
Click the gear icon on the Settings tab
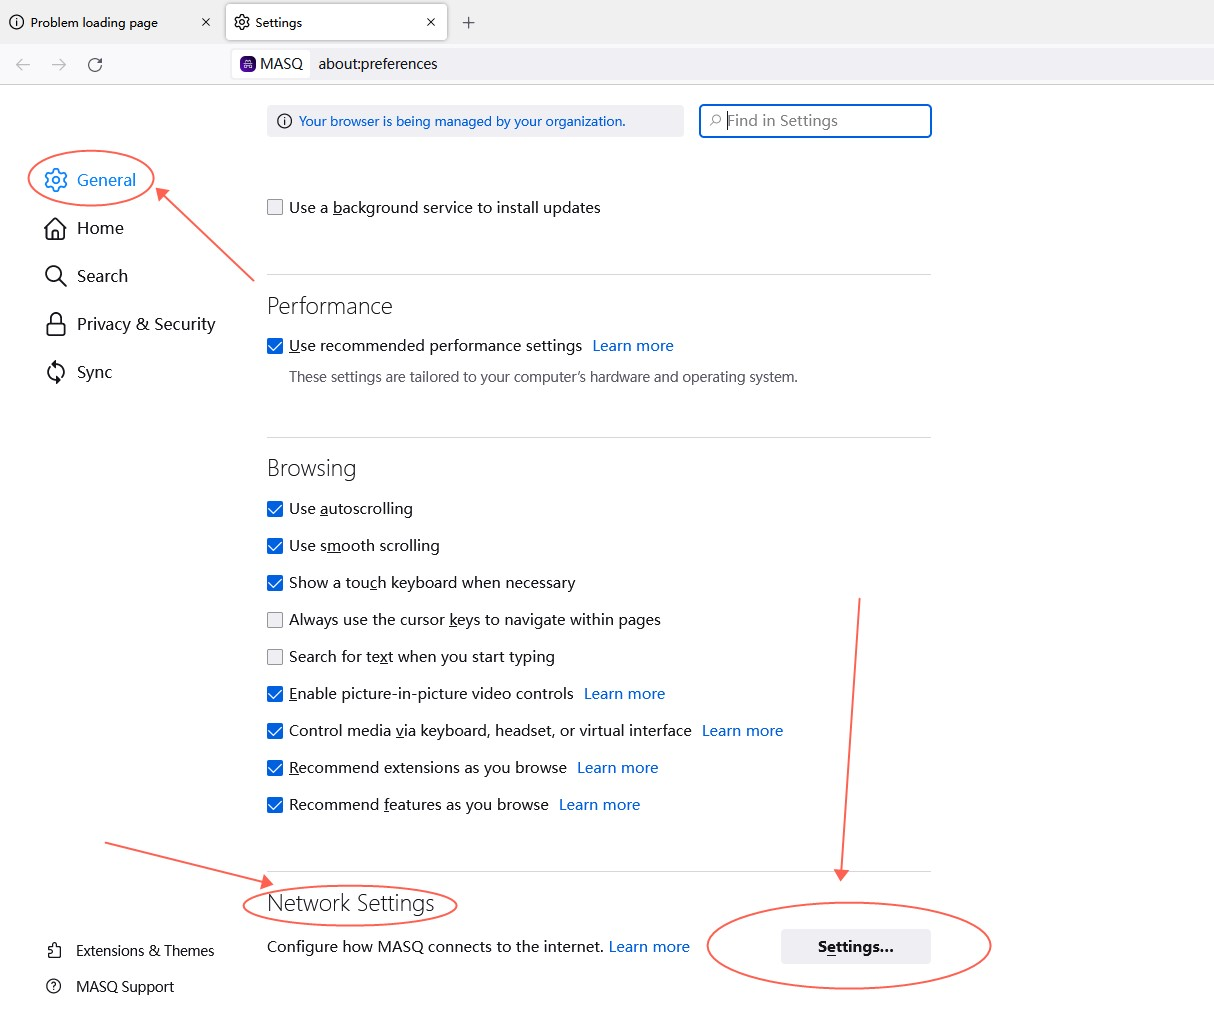tap(242, 22)
